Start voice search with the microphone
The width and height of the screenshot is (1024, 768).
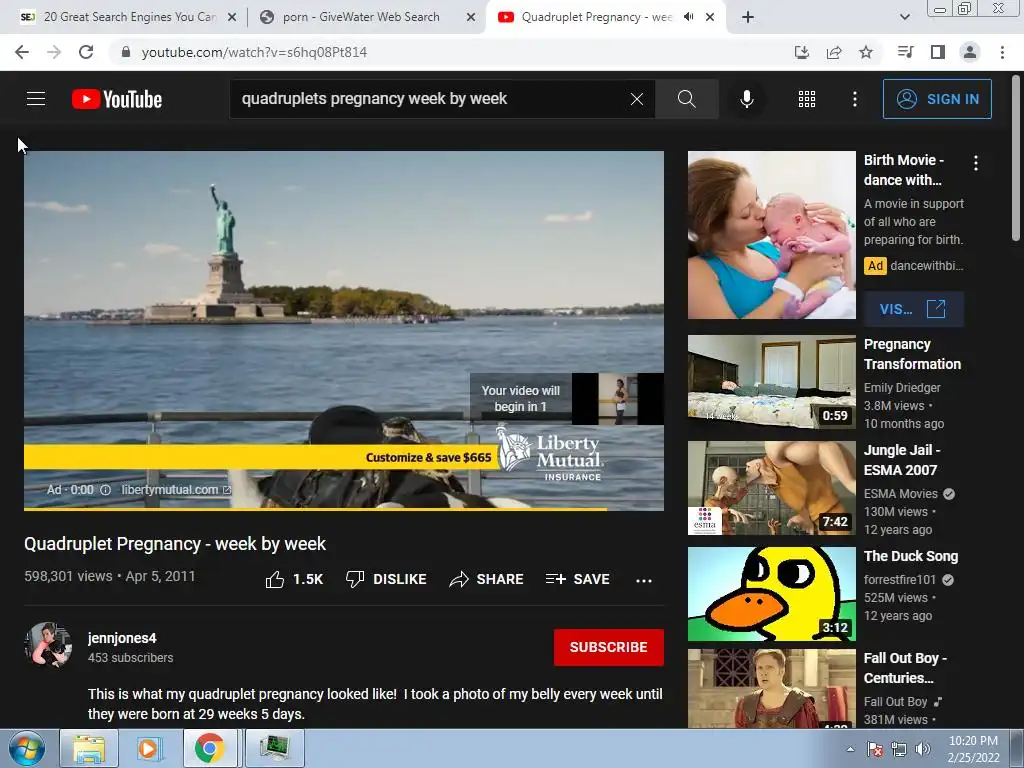pos(746,99)
